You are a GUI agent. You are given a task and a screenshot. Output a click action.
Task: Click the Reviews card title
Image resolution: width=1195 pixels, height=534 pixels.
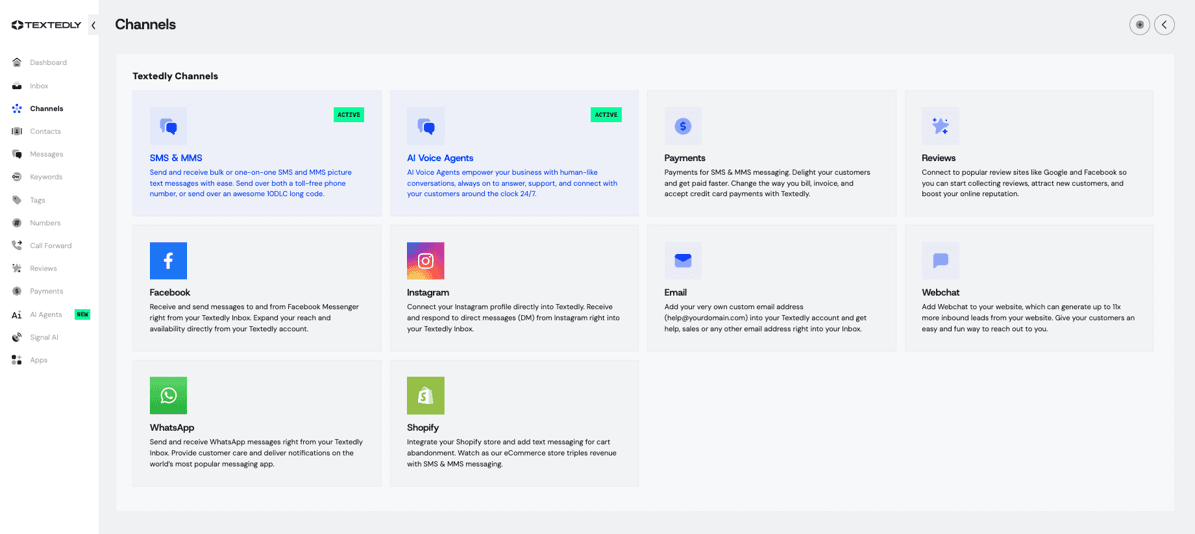939,158
